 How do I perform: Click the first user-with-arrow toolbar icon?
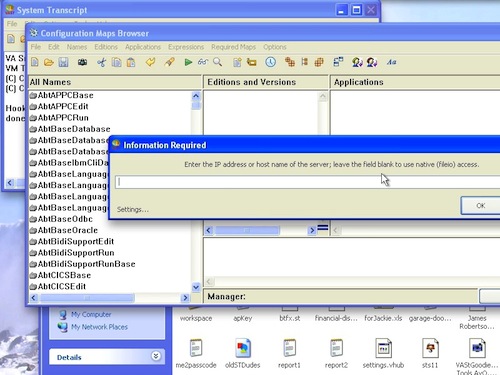tap(357, 62)
